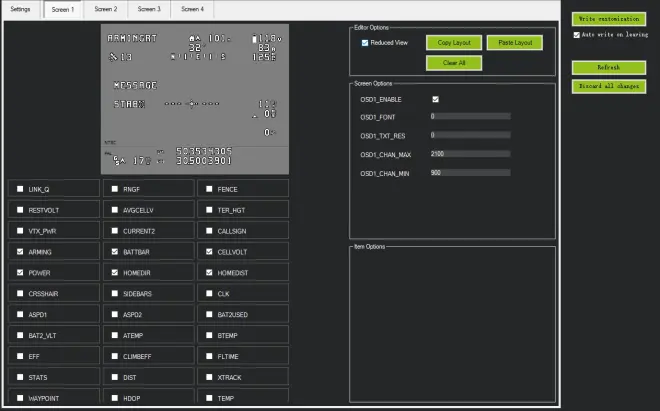The width and height of the screenshot is (660, 411).
Task: Switch to the Screen 2 tab
Action: (106, 9)
